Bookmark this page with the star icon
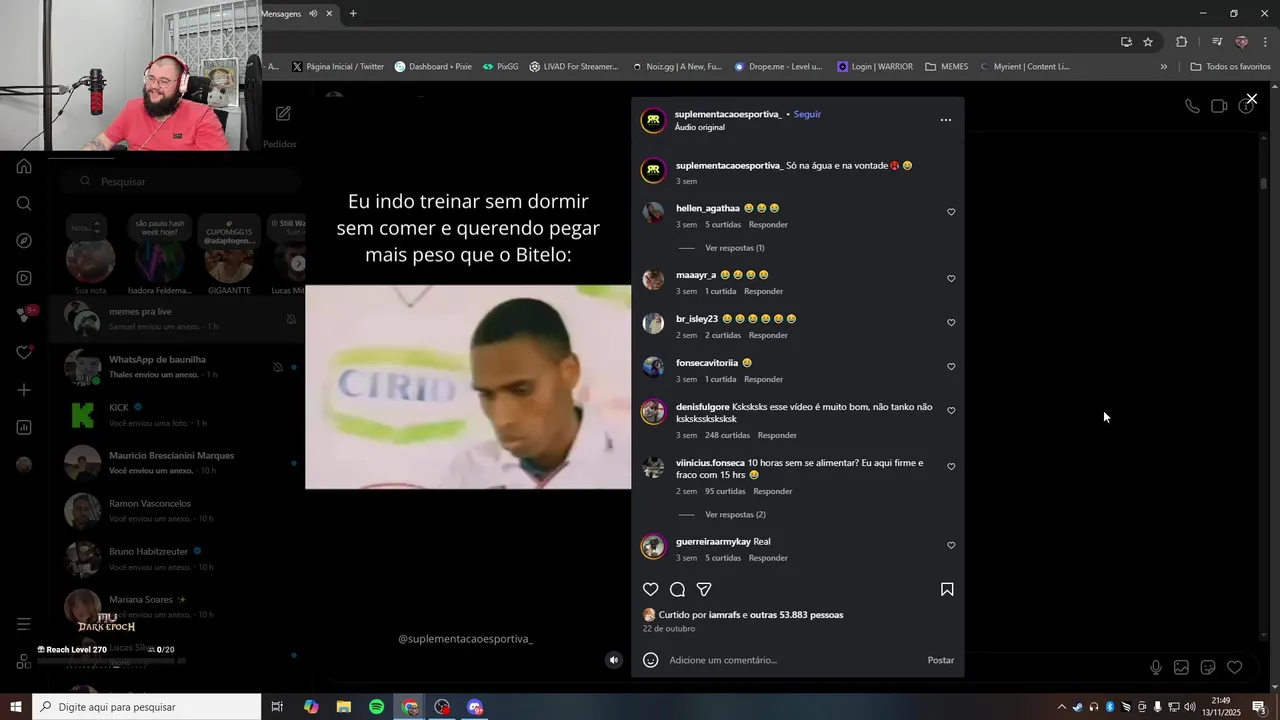This screenshot has width=1280, height=720. point(1148,42)
